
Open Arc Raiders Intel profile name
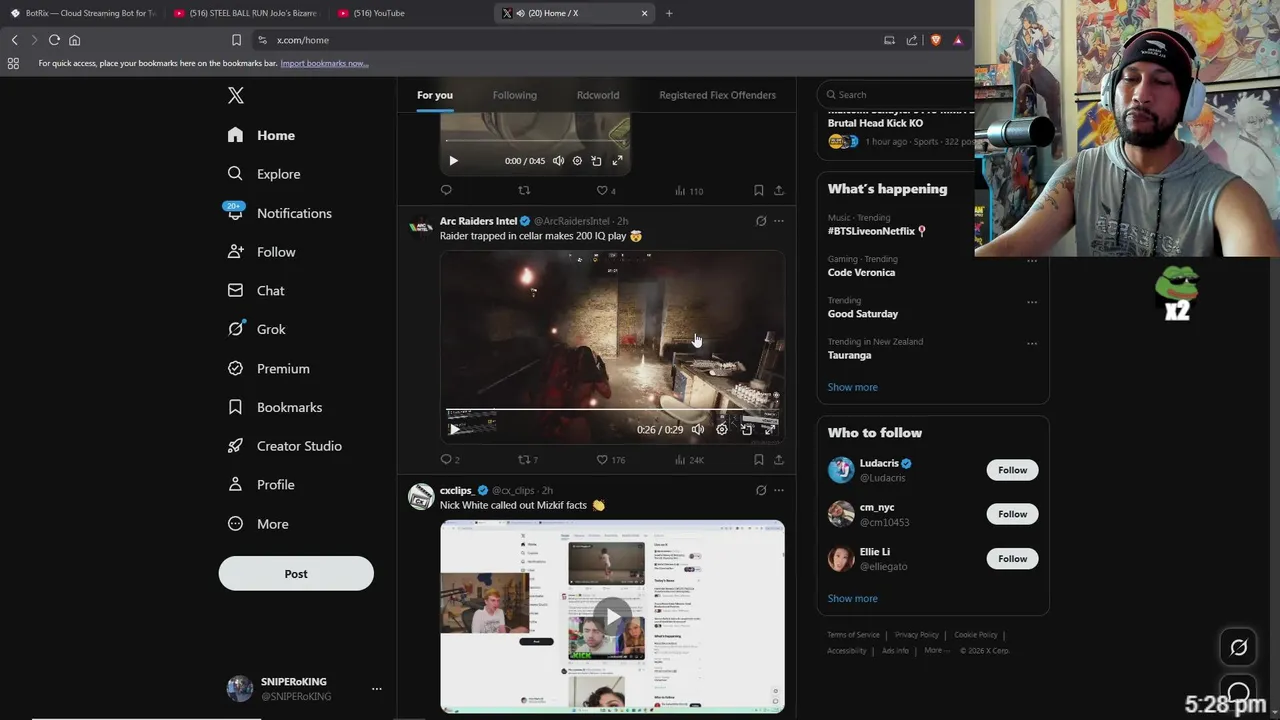pos(478,221)
